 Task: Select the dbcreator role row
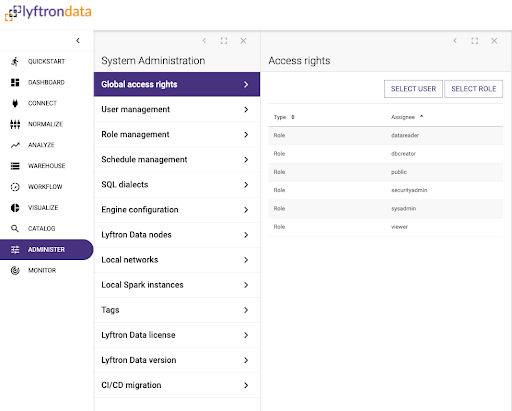pos(386,154)
